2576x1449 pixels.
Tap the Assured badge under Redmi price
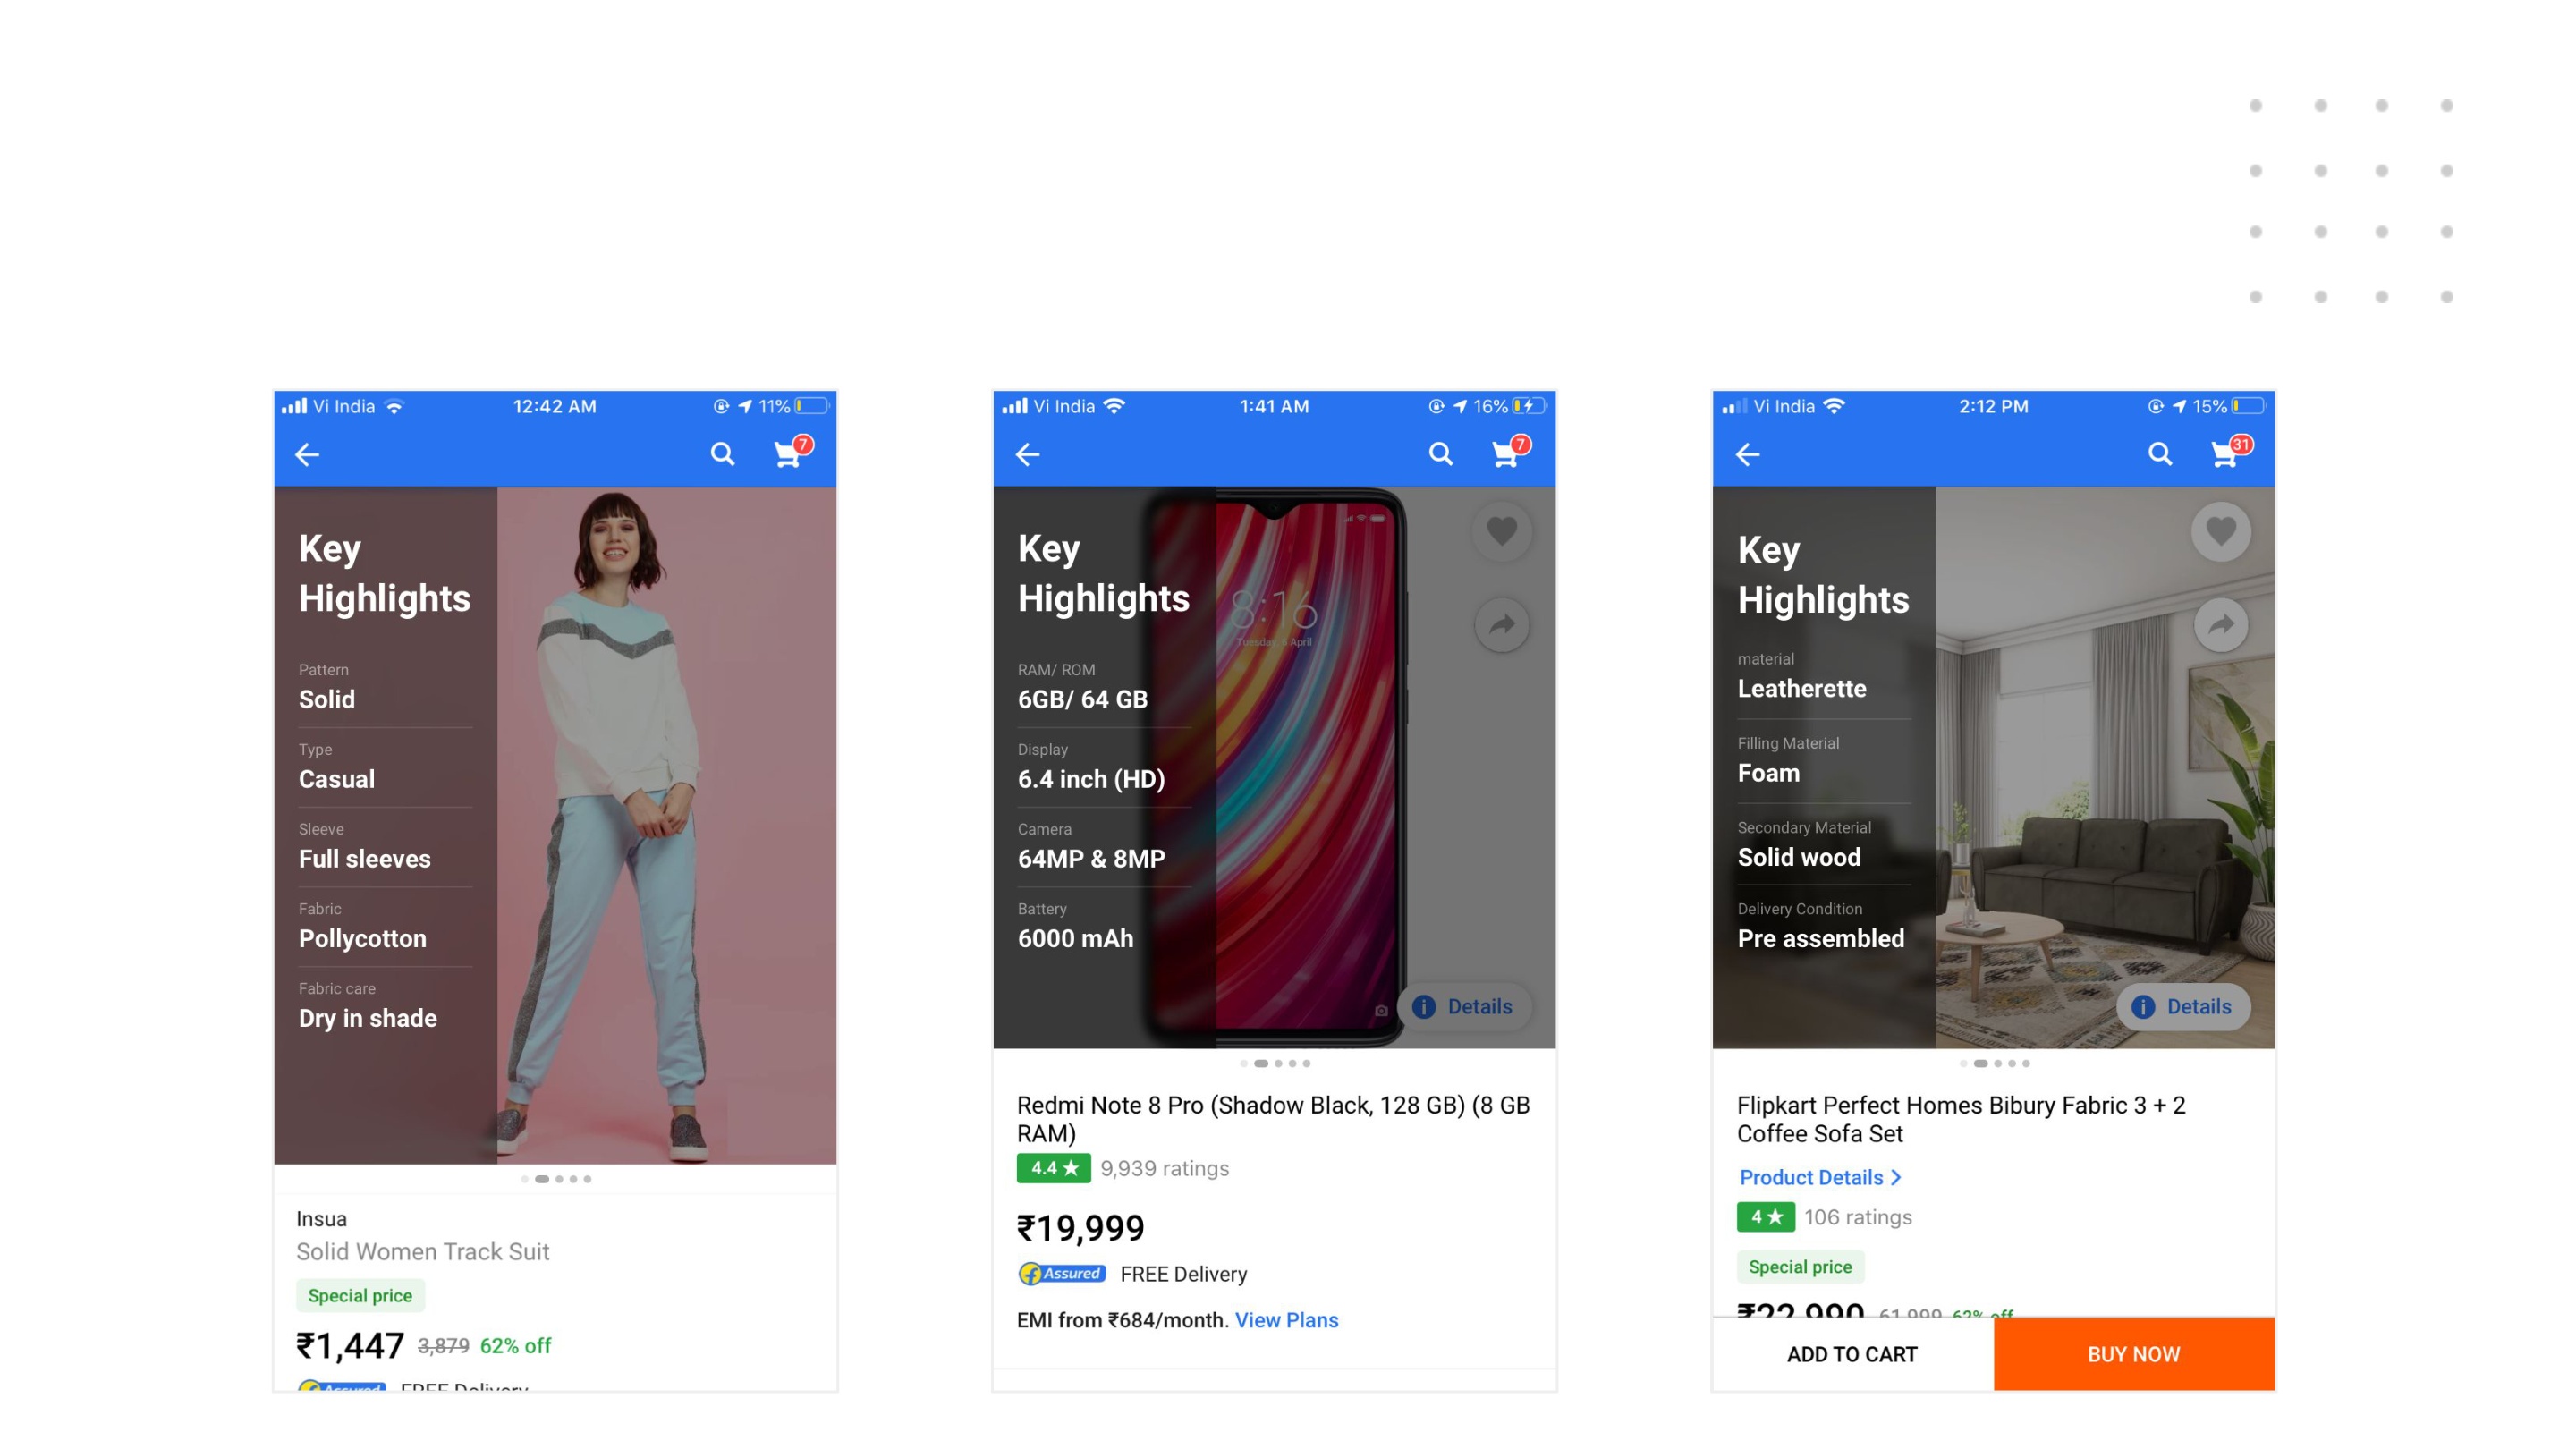coord(1062,1274)
